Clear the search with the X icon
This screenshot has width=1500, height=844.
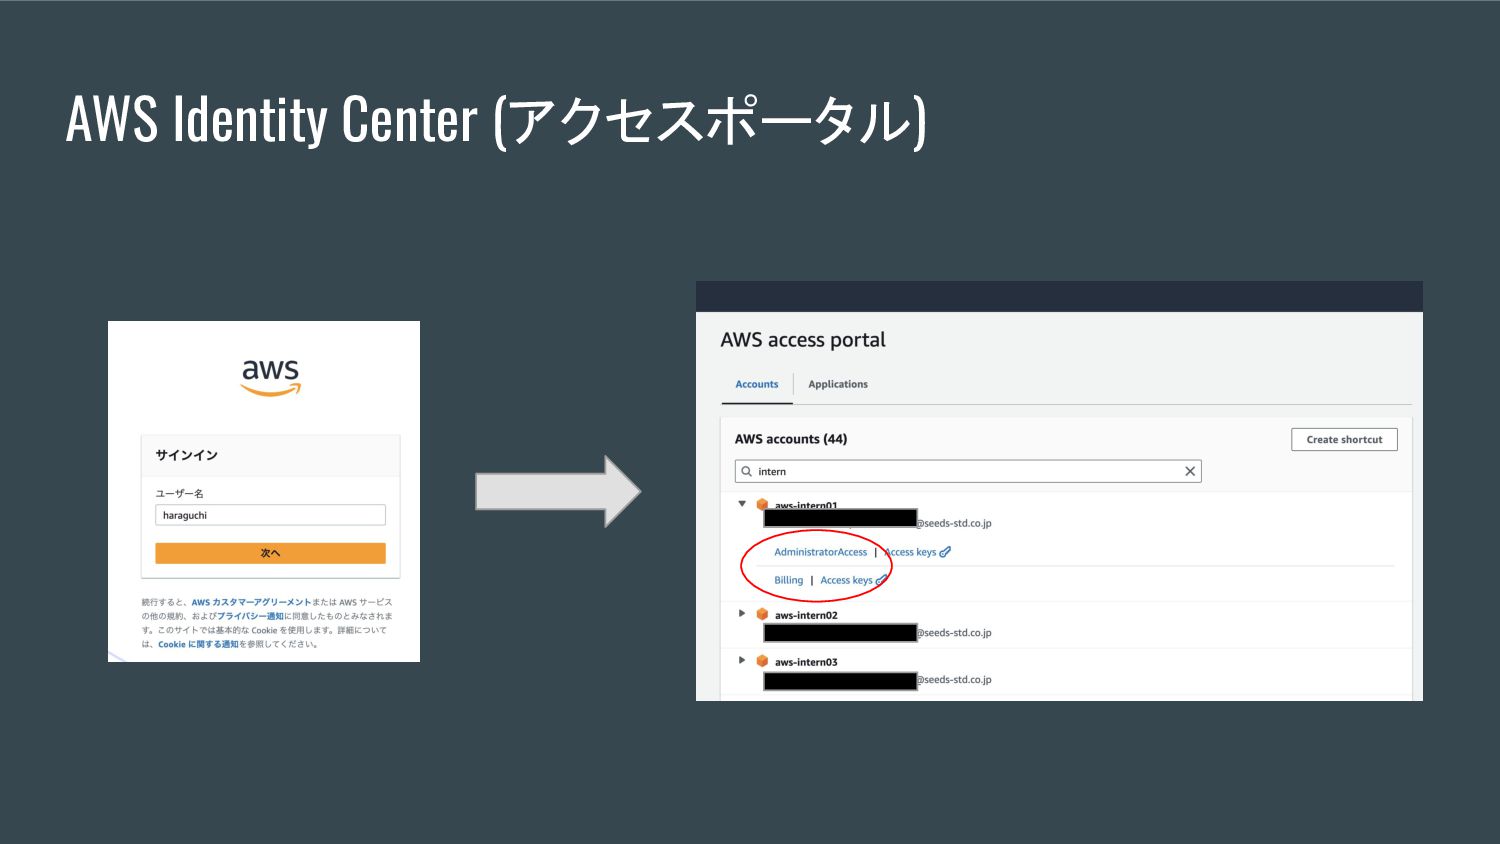(1190, 471)
